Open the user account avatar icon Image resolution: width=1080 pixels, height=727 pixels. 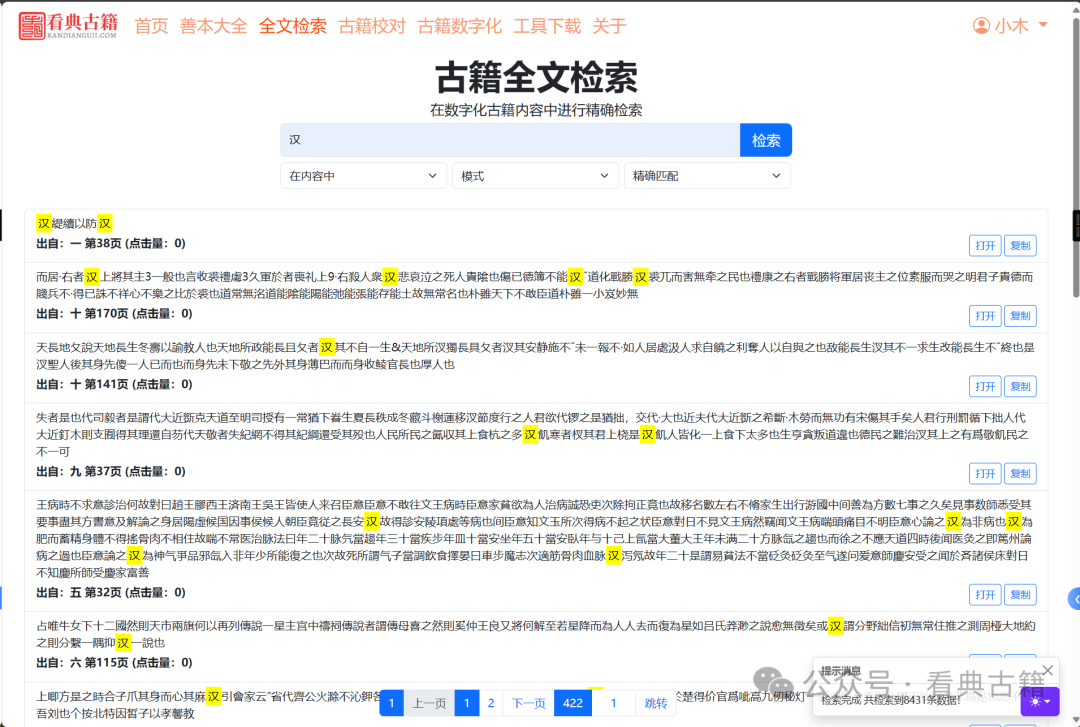click(x=981, y=25)
